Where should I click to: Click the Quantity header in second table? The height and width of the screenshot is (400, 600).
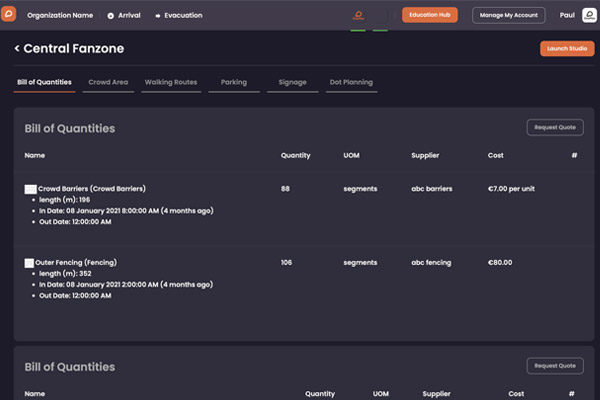point(320,394)
